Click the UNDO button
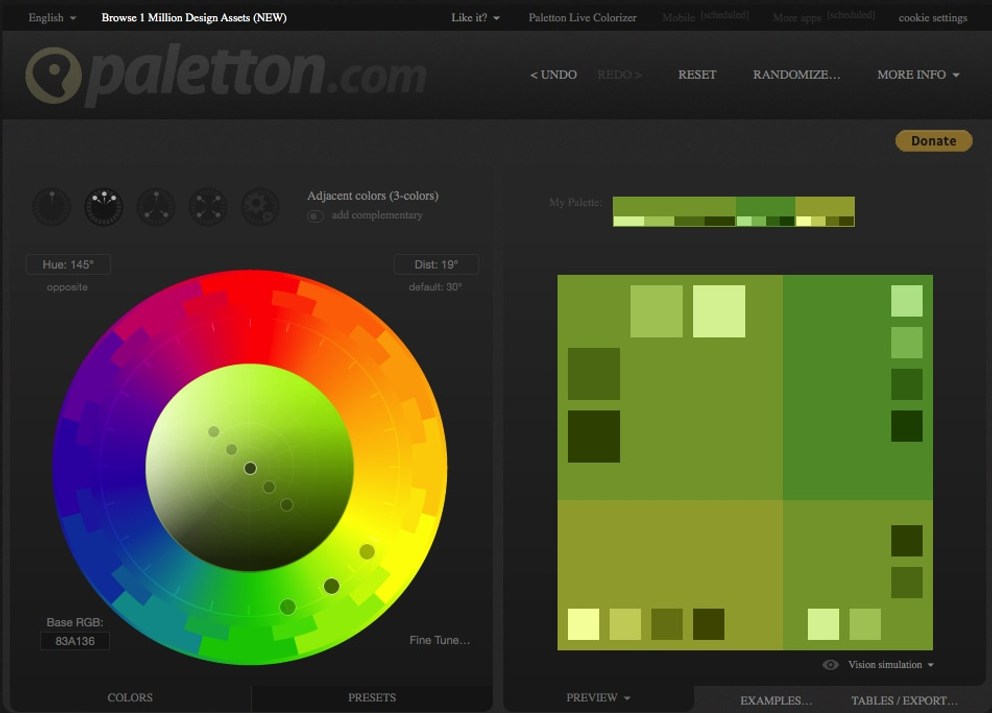 point(554,75)
